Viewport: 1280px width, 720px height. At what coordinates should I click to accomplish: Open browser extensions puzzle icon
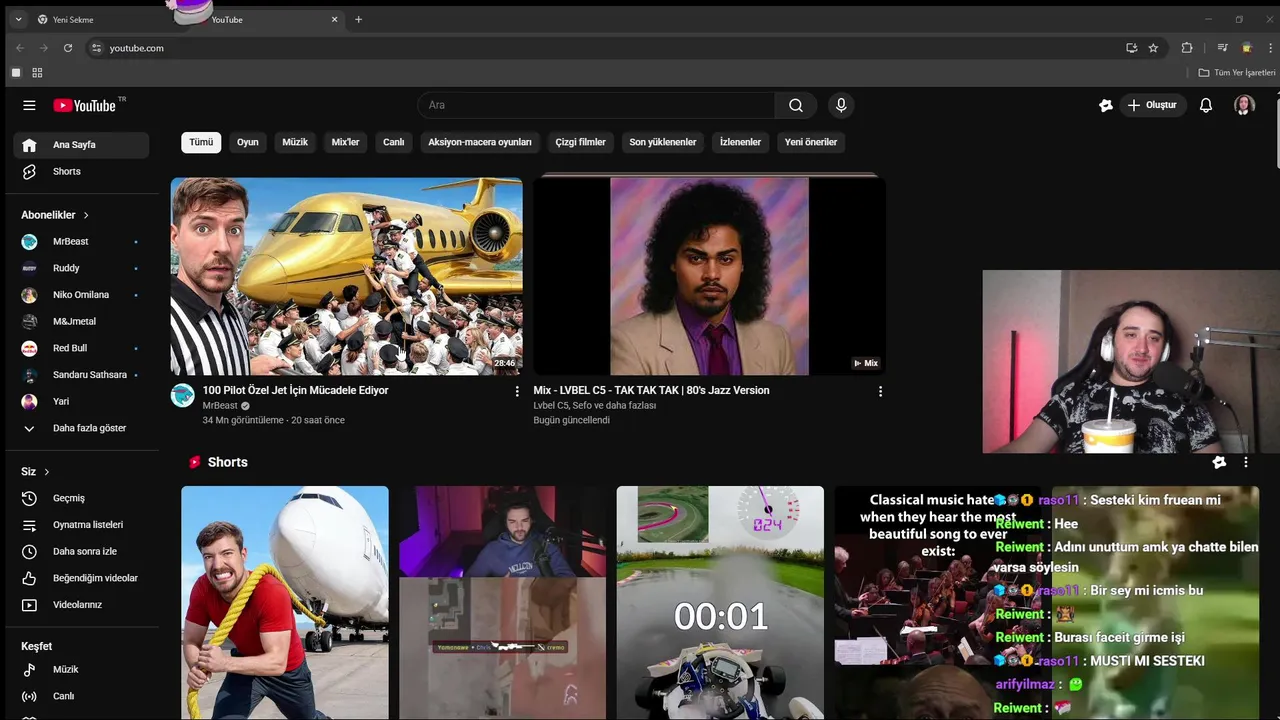[x=1187, y=48]
